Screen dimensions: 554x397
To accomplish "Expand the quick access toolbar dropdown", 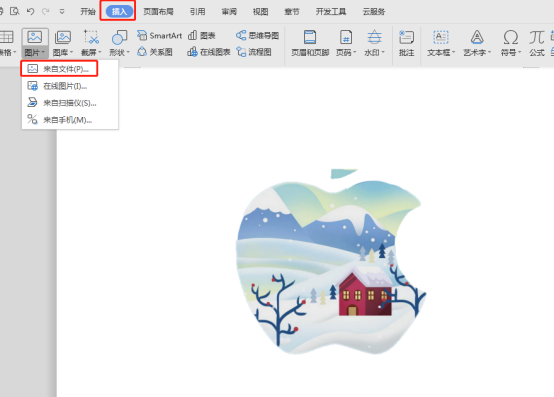I will click(x=62, y=11).
